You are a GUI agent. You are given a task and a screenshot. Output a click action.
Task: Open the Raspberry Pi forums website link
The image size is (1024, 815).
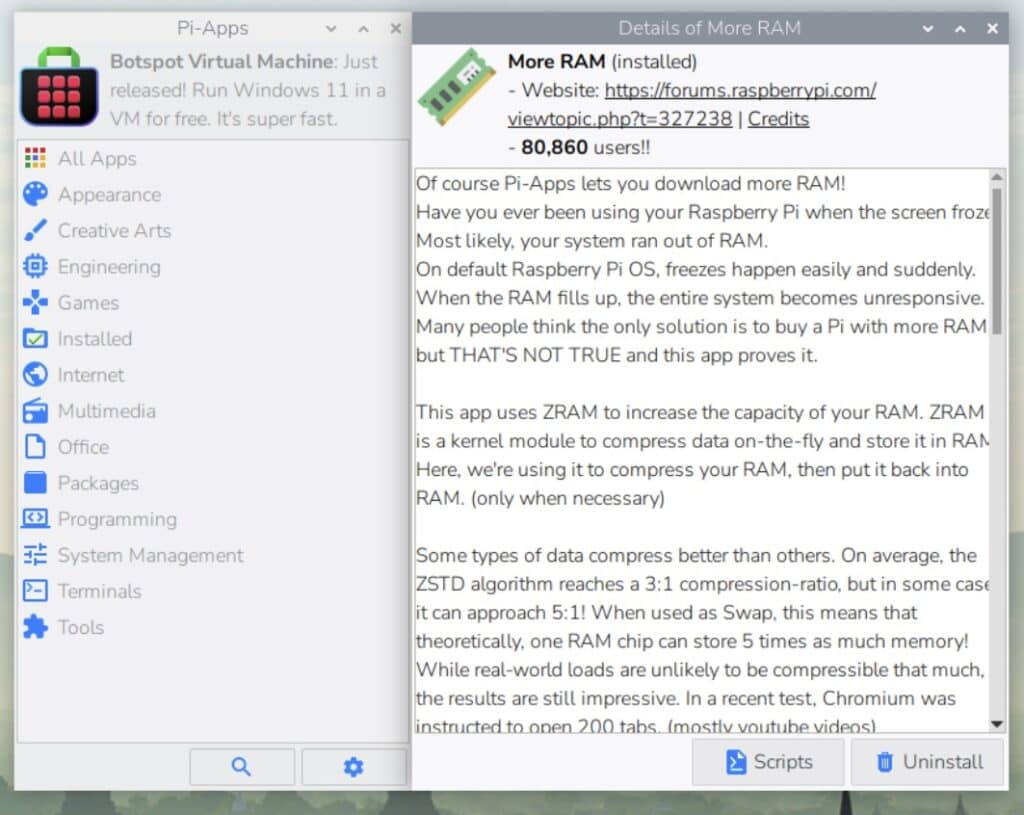[740, 91]
